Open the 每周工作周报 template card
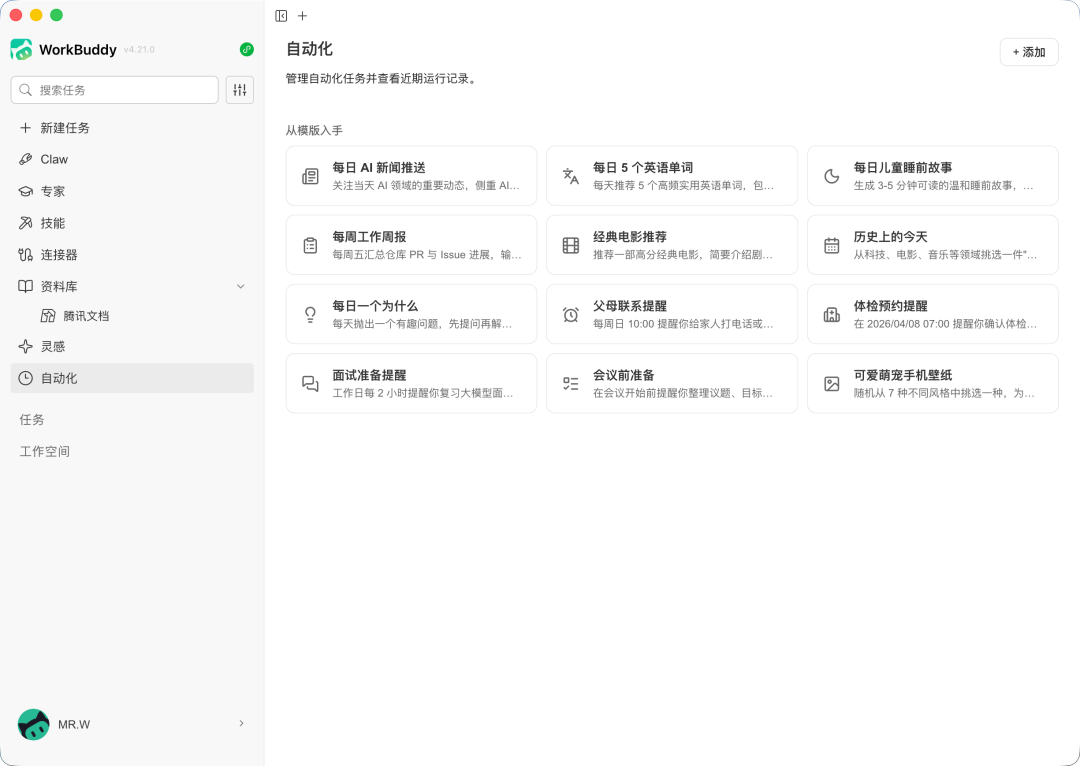Image resolution: width=1080 pixels, height=766 pixels. click(x=411, y=245)
